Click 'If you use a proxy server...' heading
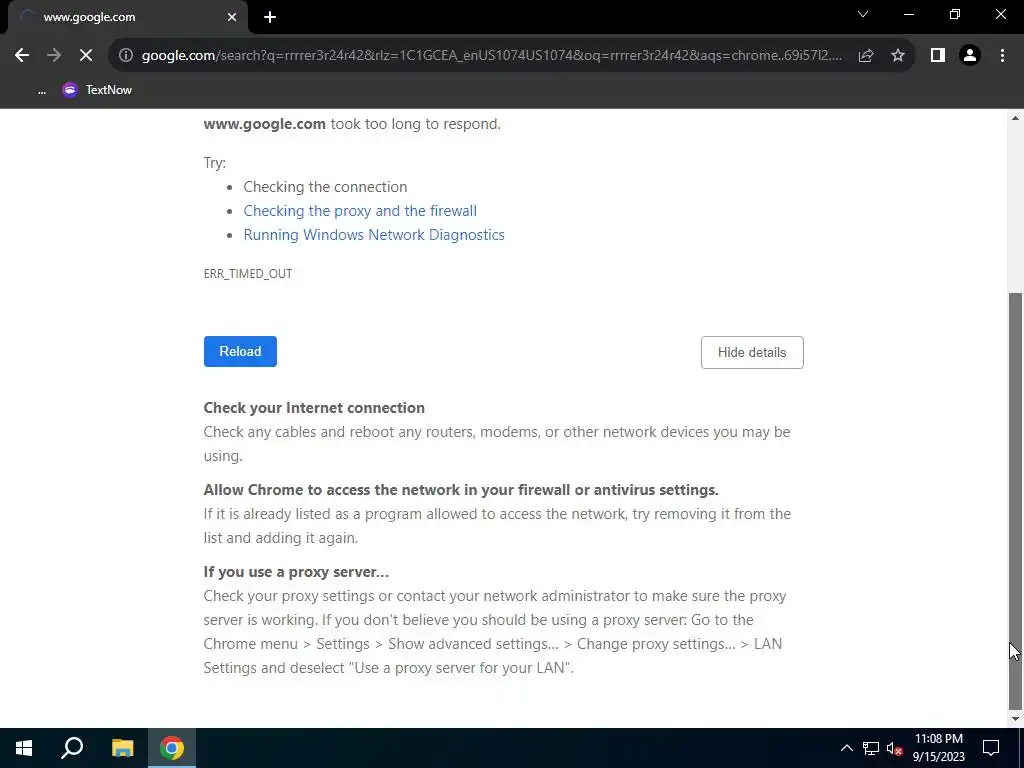The image size is (1024, 768). (296, 572)
